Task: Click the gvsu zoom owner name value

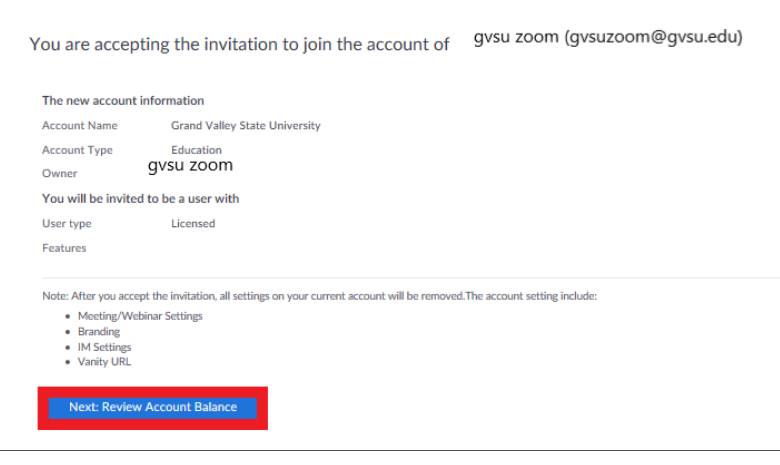Action: click(190, 165)
